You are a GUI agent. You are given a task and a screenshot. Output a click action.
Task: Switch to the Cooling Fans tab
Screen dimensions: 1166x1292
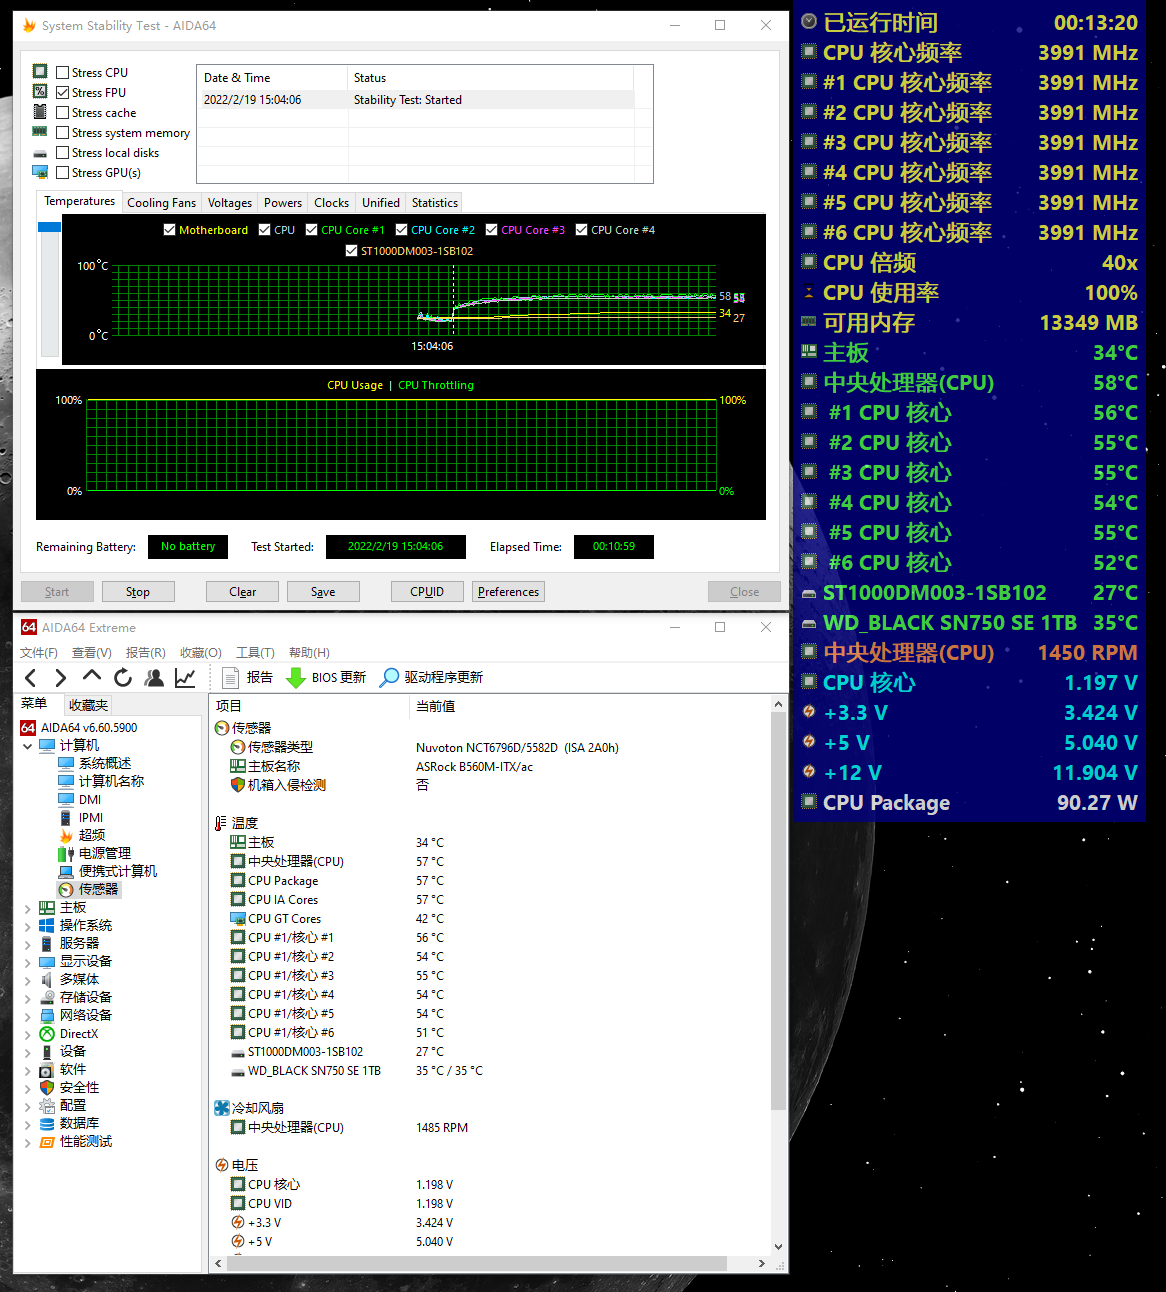[x=161, y=203]
